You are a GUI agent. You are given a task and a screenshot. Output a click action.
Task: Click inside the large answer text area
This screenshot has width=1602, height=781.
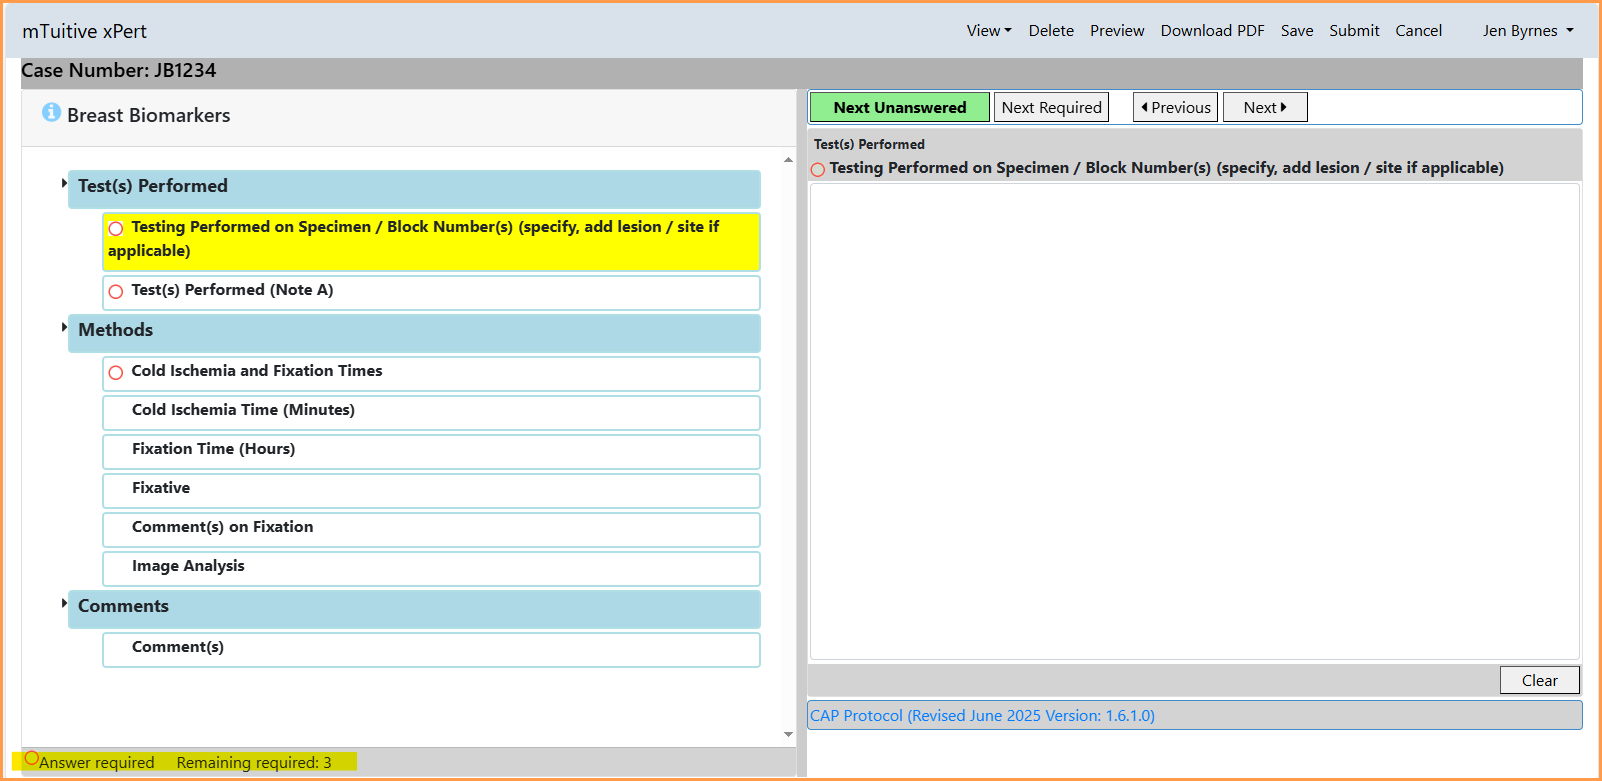(x=1194, y=421)
